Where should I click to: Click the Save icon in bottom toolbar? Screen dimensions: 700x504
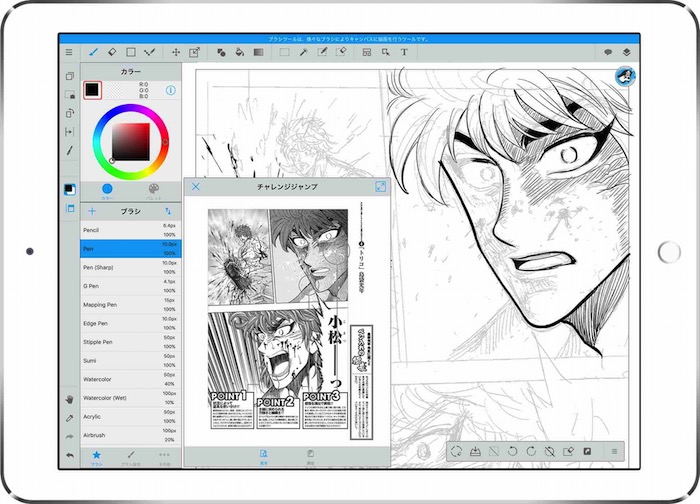tap(477, 451)
